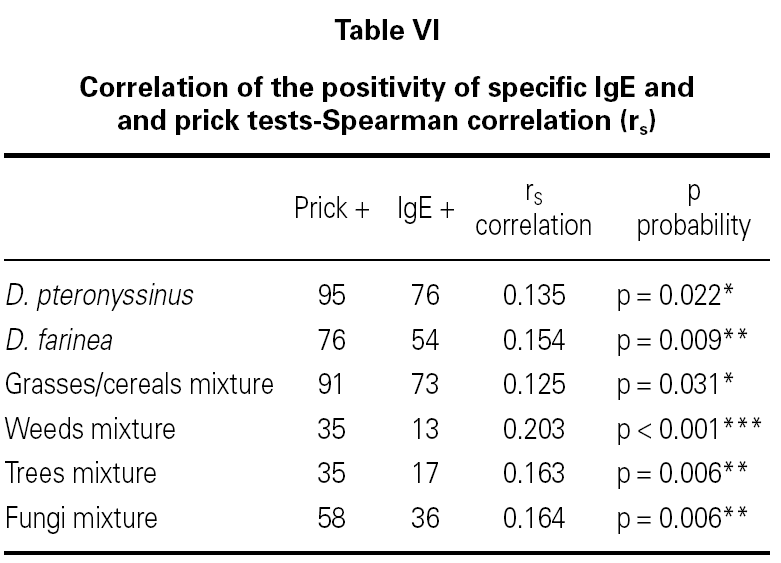Click the p probability column header

[692, 209]
